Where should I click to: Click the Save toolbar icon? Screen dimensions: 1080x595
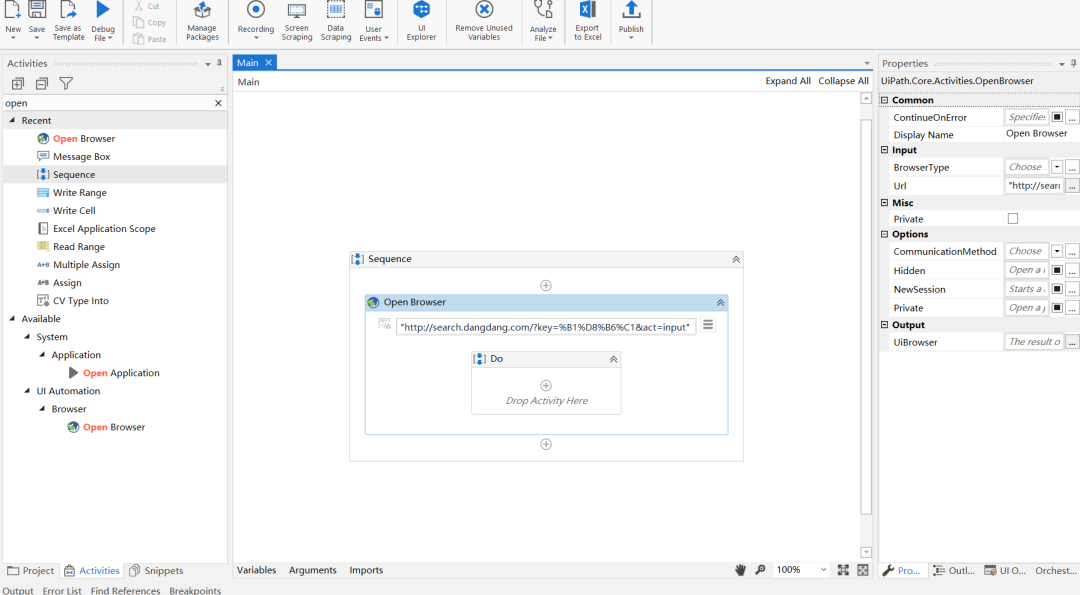click(37, 10)
